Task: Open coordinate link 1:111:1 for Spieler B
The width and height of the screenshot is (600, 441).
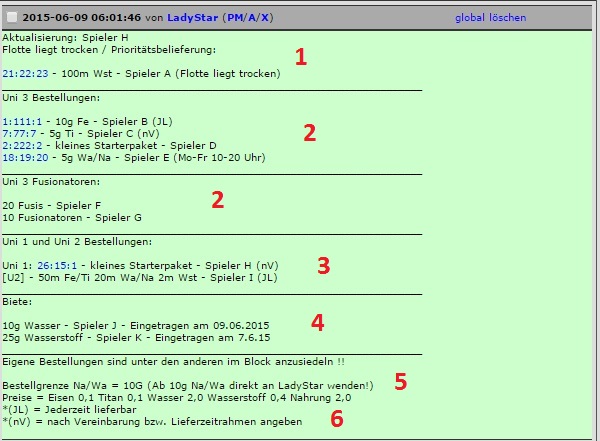Action: click(x=20, y=121)
